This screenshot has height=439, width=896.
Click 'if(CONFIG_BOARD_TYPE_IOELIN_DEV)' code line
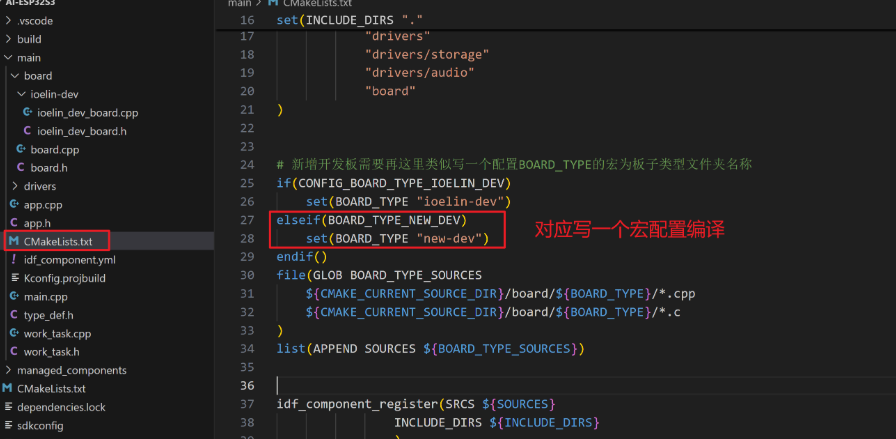click(x=394, y=183)
